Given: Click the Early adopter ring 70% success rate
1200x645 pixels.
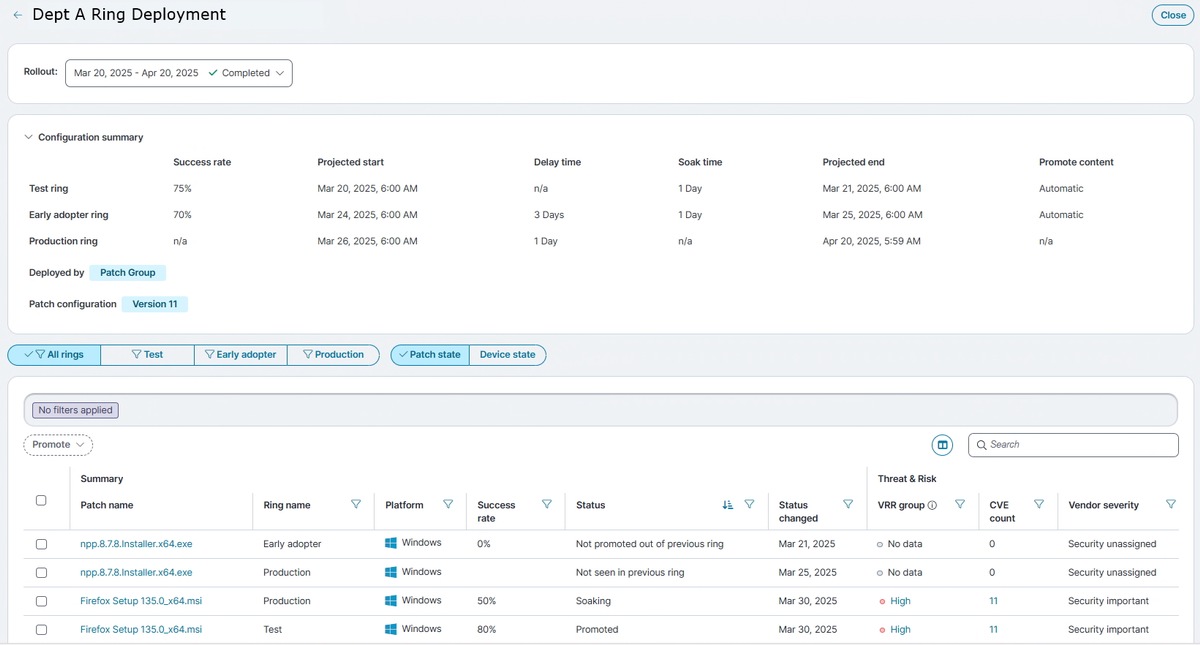Looking at the screenshot, I should click(182, 215).
